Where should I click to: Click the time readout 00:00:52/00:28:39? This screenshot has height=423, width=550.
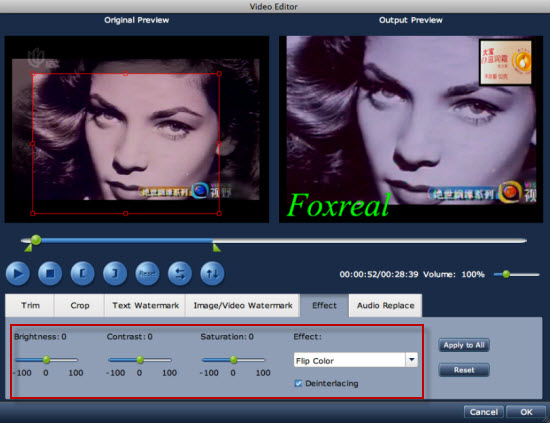(x=379, y=274)
